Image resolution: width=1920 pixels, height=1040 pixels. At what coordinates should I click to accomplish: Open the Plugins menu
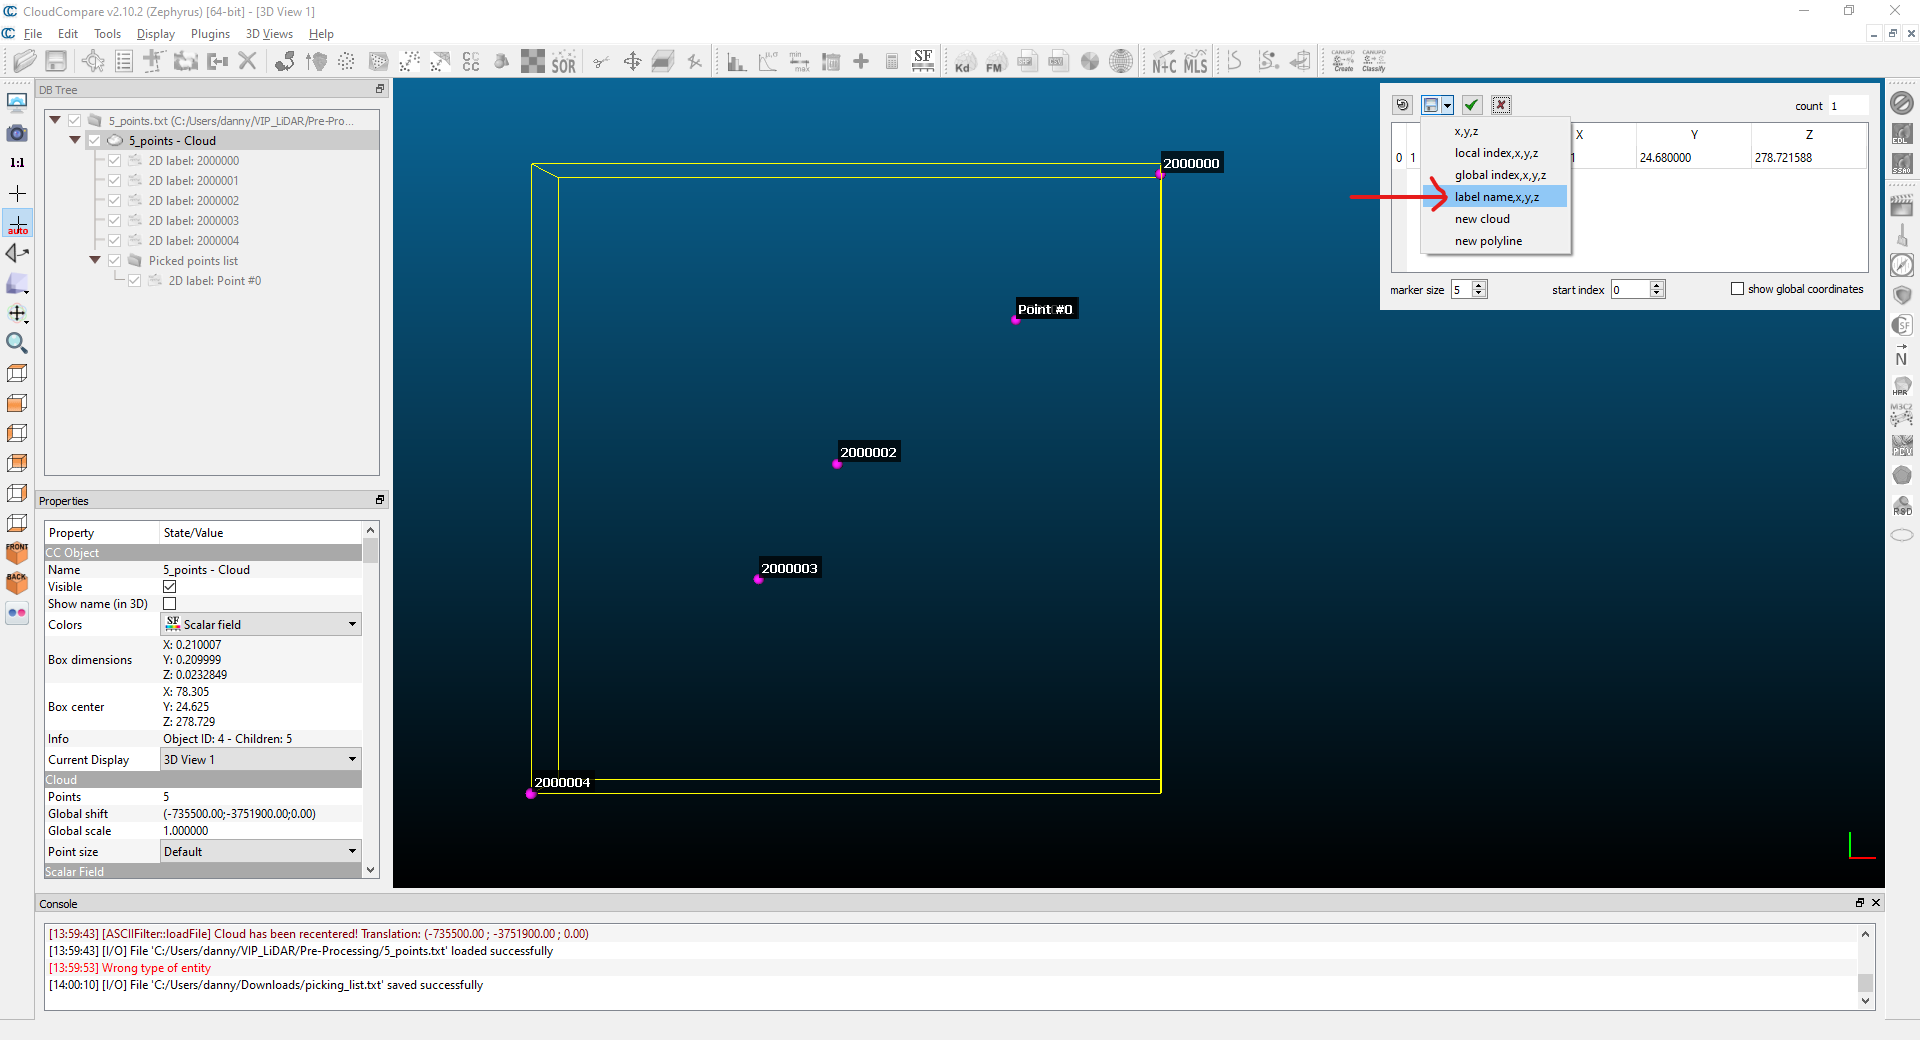(x=210, y=34)
